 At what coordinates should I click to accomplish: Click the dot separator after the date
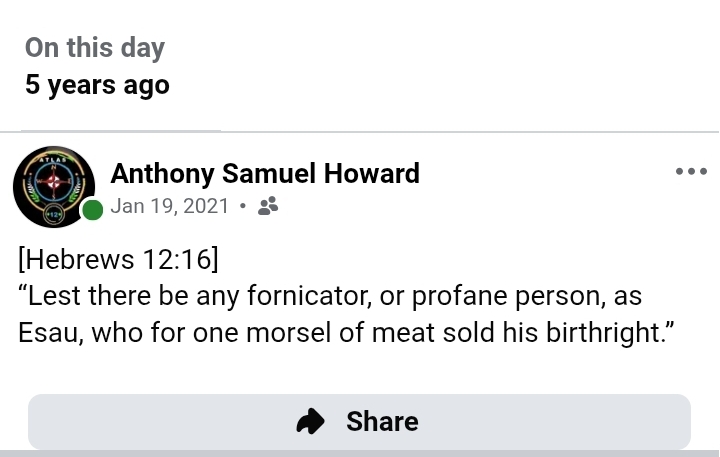point(241,207)
